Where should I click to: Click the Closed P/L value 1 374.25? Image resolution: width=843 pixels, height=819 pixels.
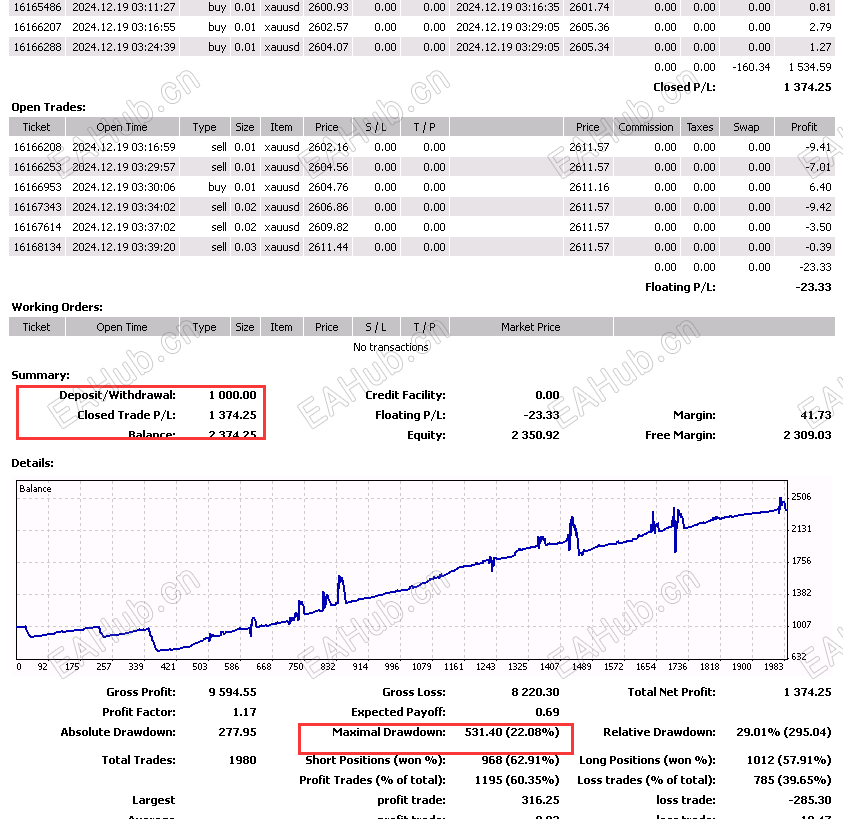pos(808,87)
